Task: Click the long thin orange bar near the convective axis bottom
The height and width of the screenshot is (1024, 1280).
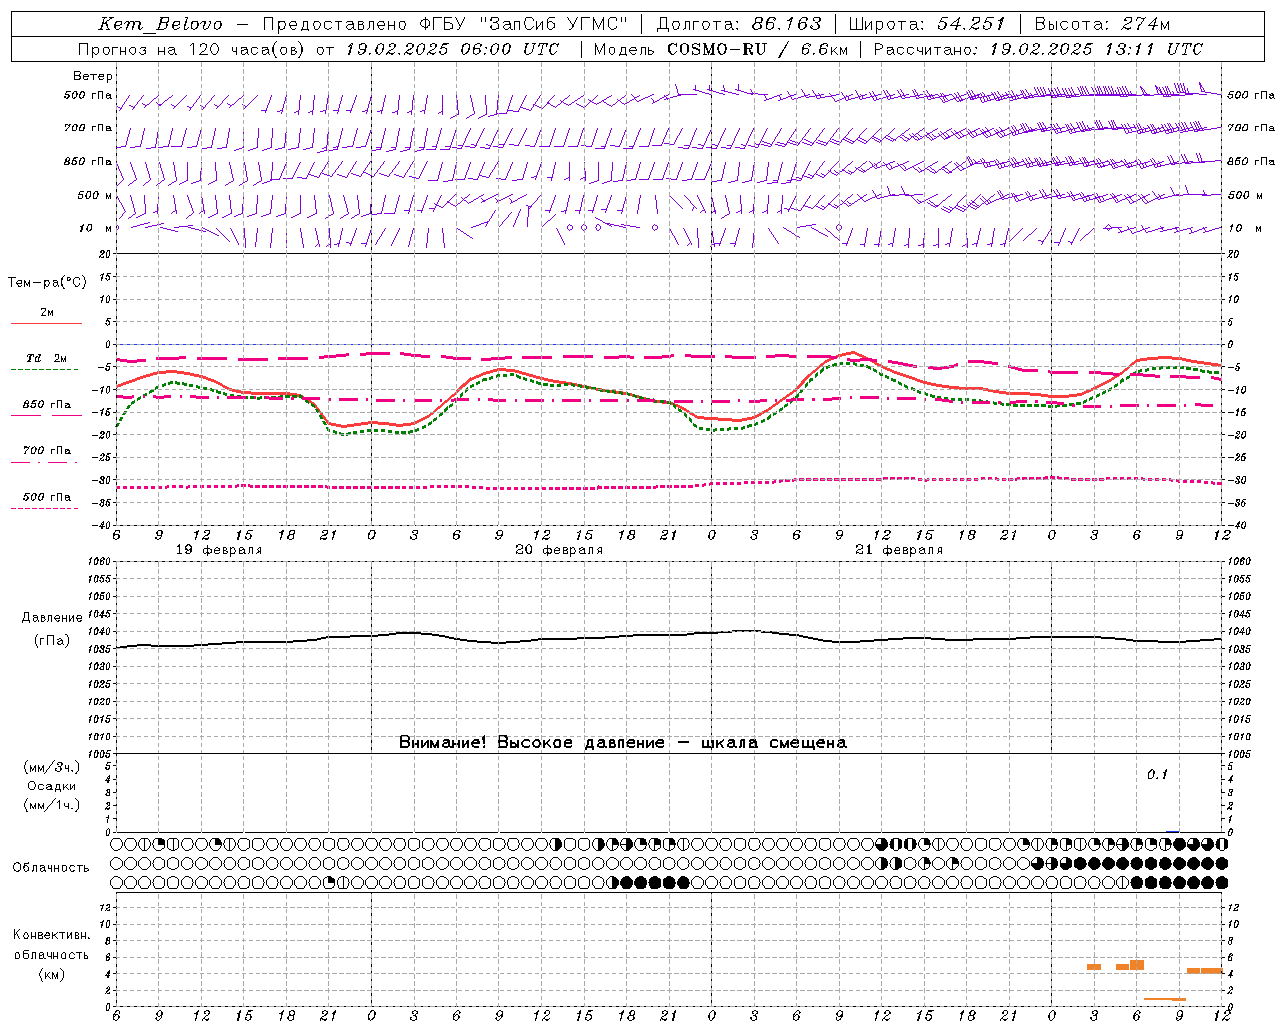Action: [1165, 999]
